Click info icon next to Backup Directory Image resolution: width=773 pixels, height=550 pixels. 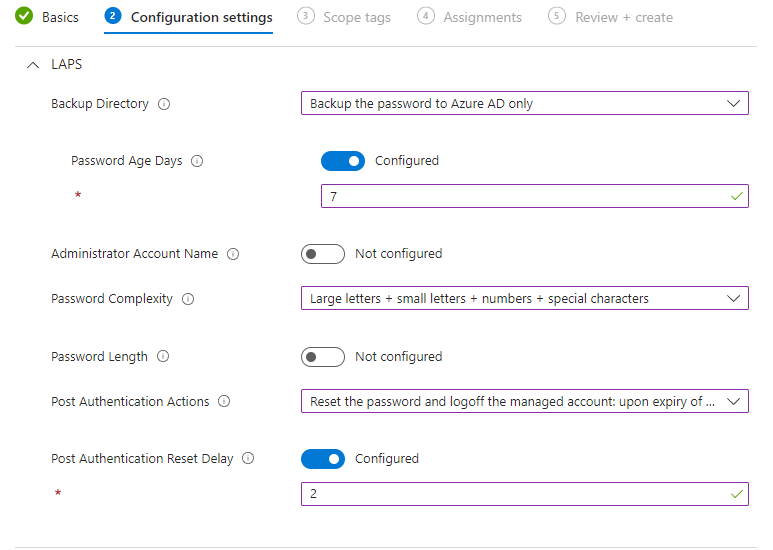click(164, 104)
